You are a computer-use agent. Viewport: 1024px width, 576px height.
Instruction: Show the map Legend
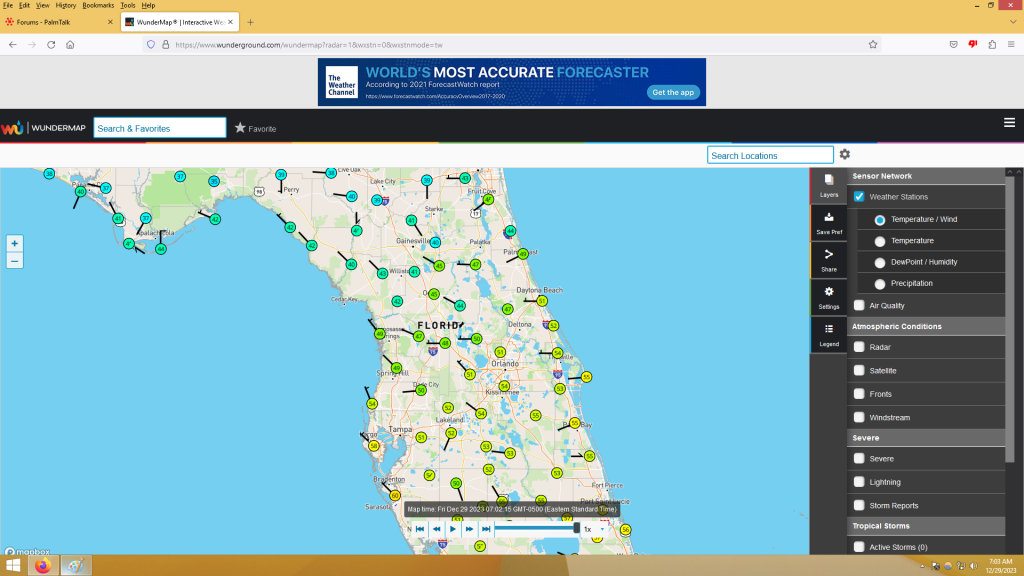[x=829, y=335]
